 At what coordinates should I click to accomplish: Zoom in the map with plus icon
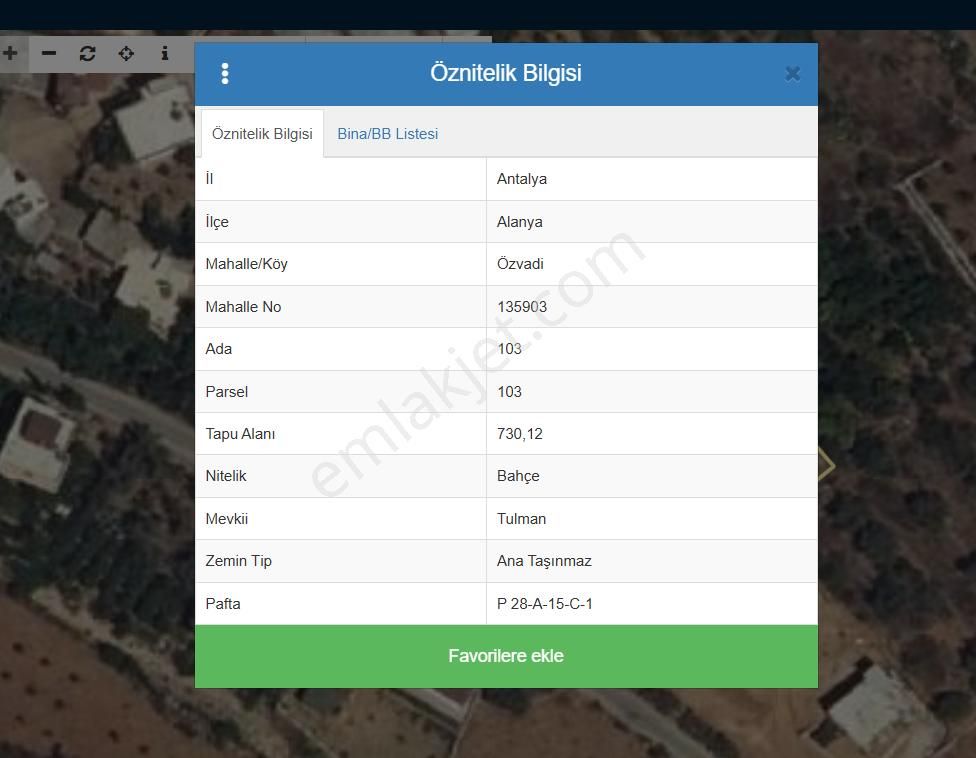10,53
